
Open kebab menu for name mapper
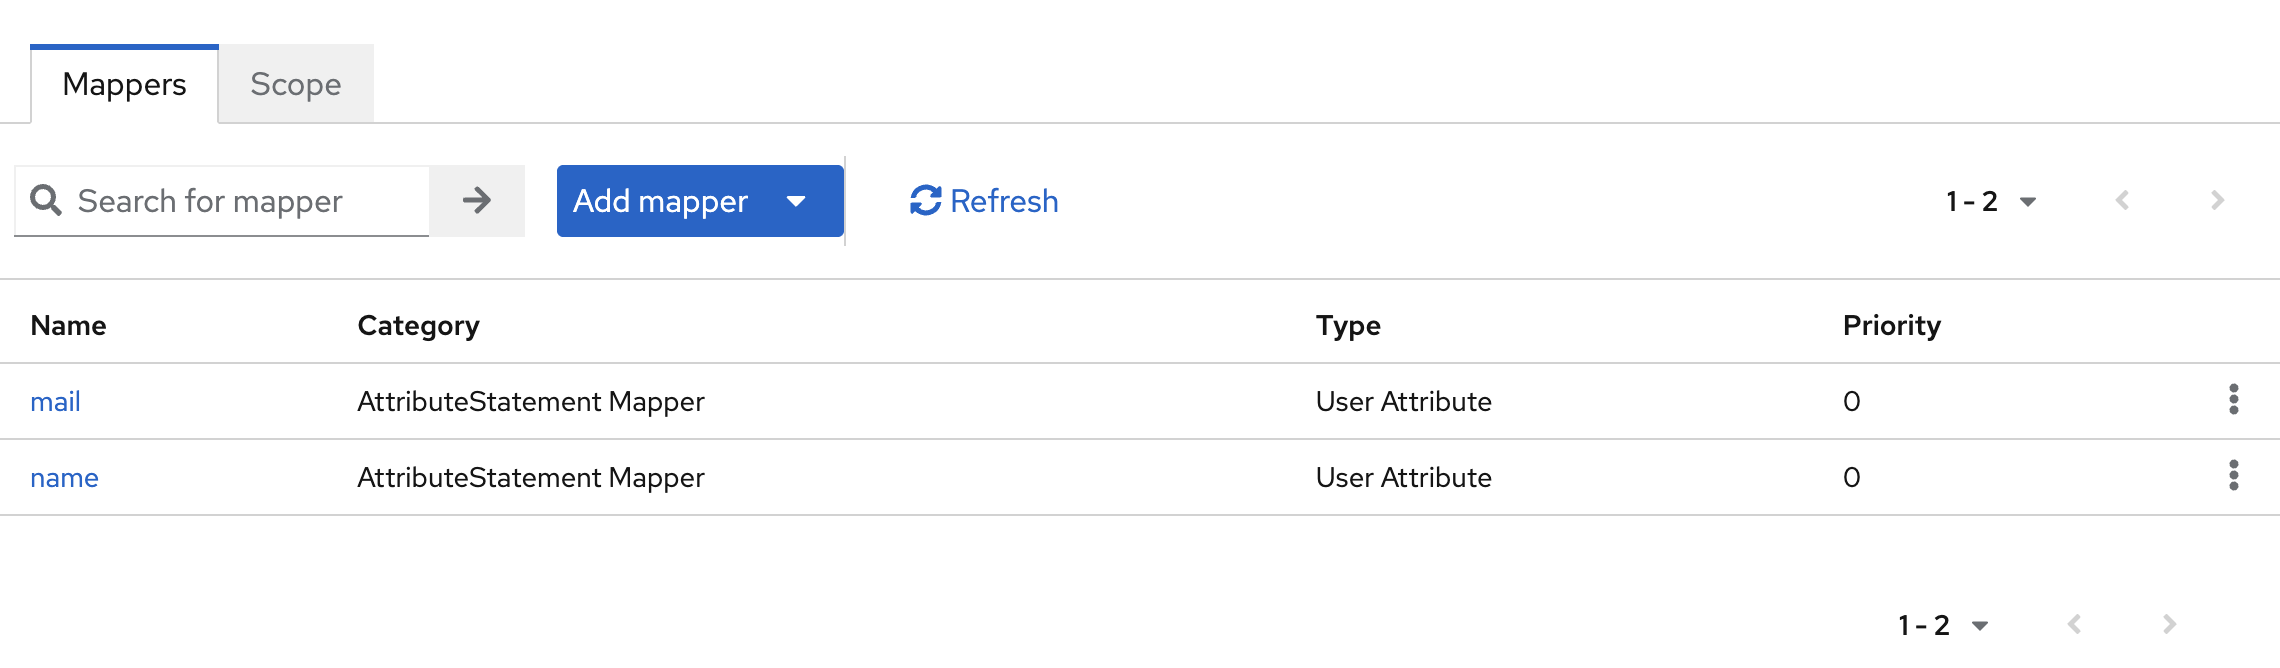coord(2233,476)
